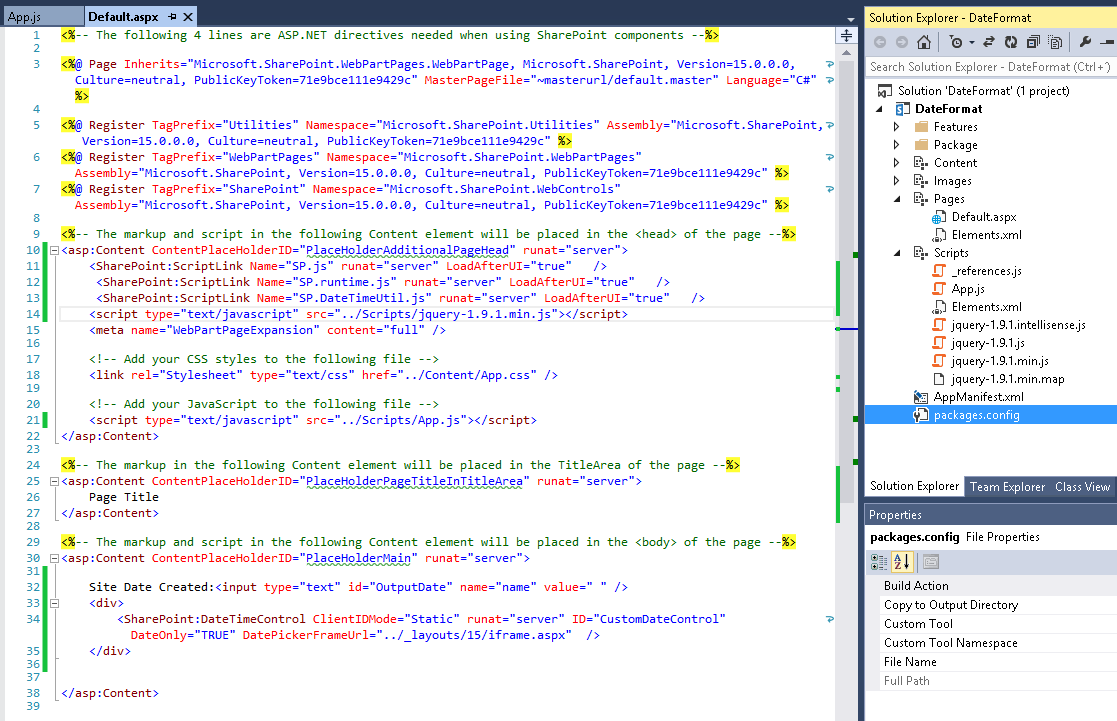Select App.js in Solution Explorer tree
Viewport: 1117px width, 721px height.
pyautogui.click(x=968, y=289)
